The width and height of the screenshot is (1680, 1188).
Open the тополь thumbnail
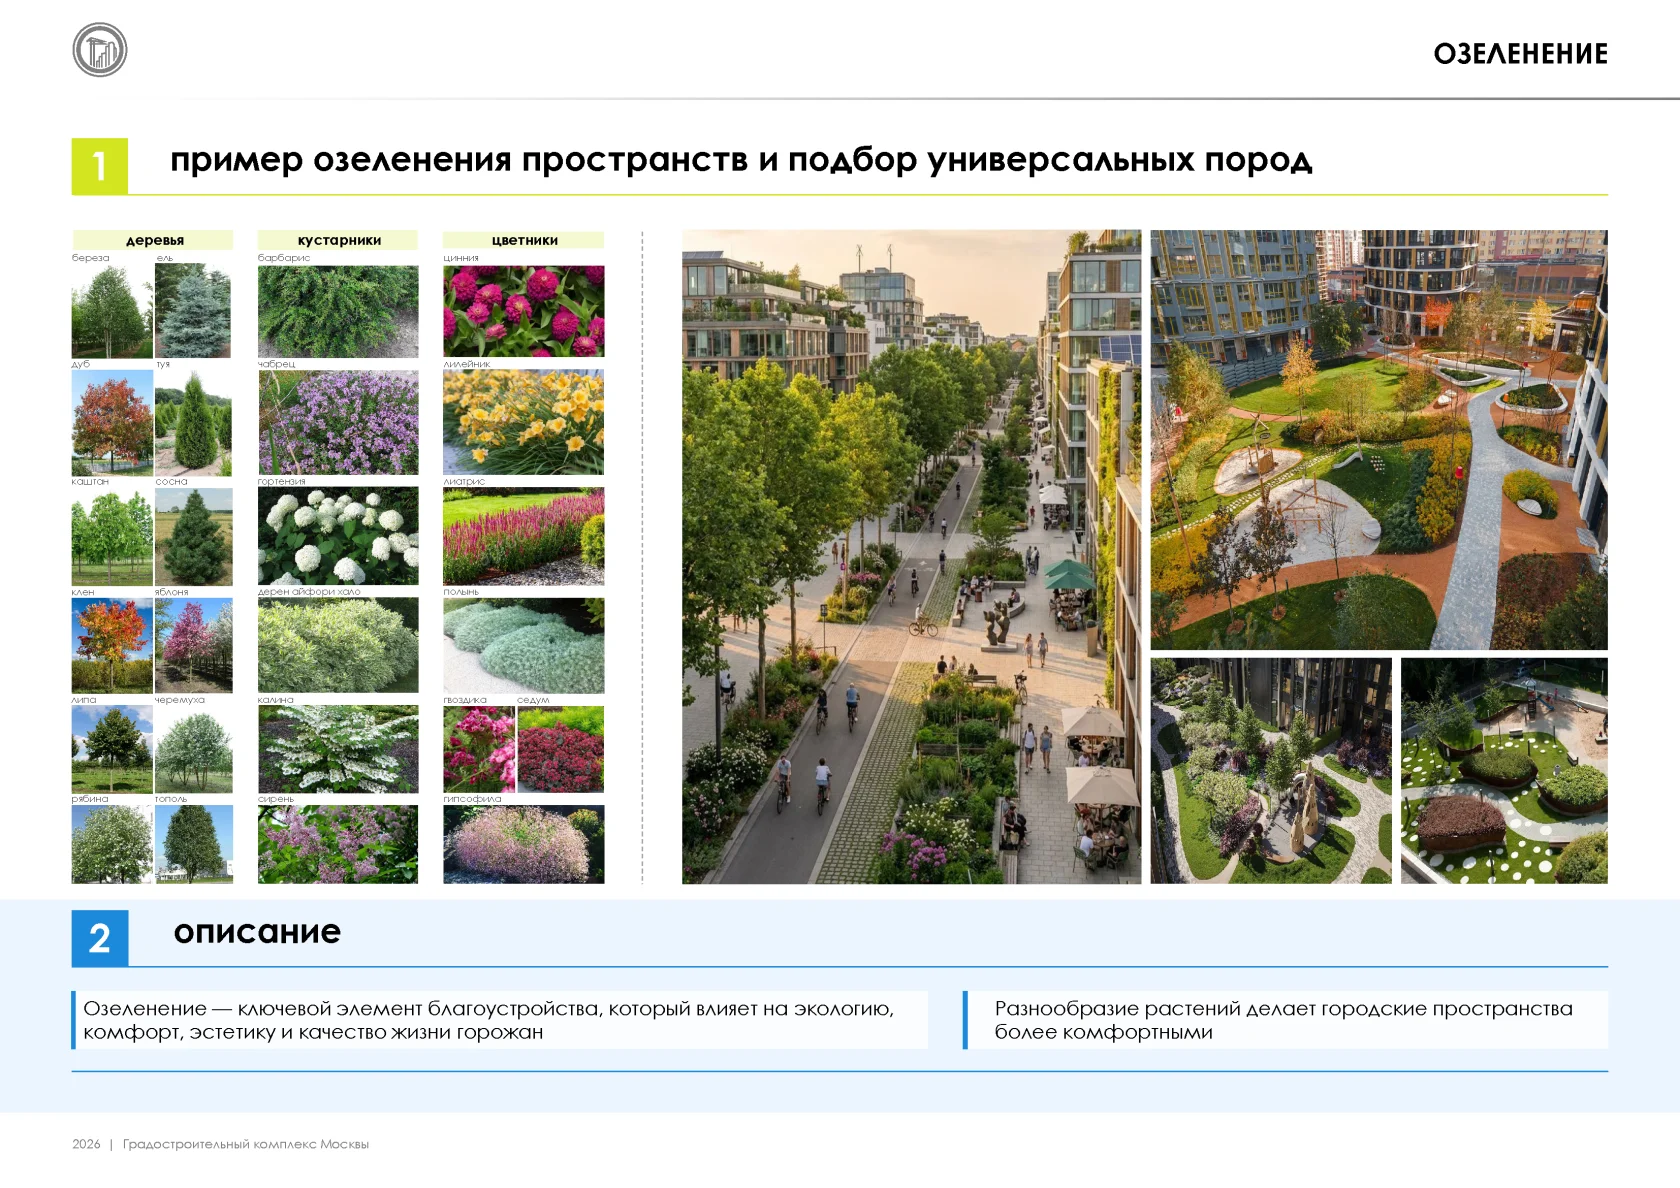(x=194, y=844)
